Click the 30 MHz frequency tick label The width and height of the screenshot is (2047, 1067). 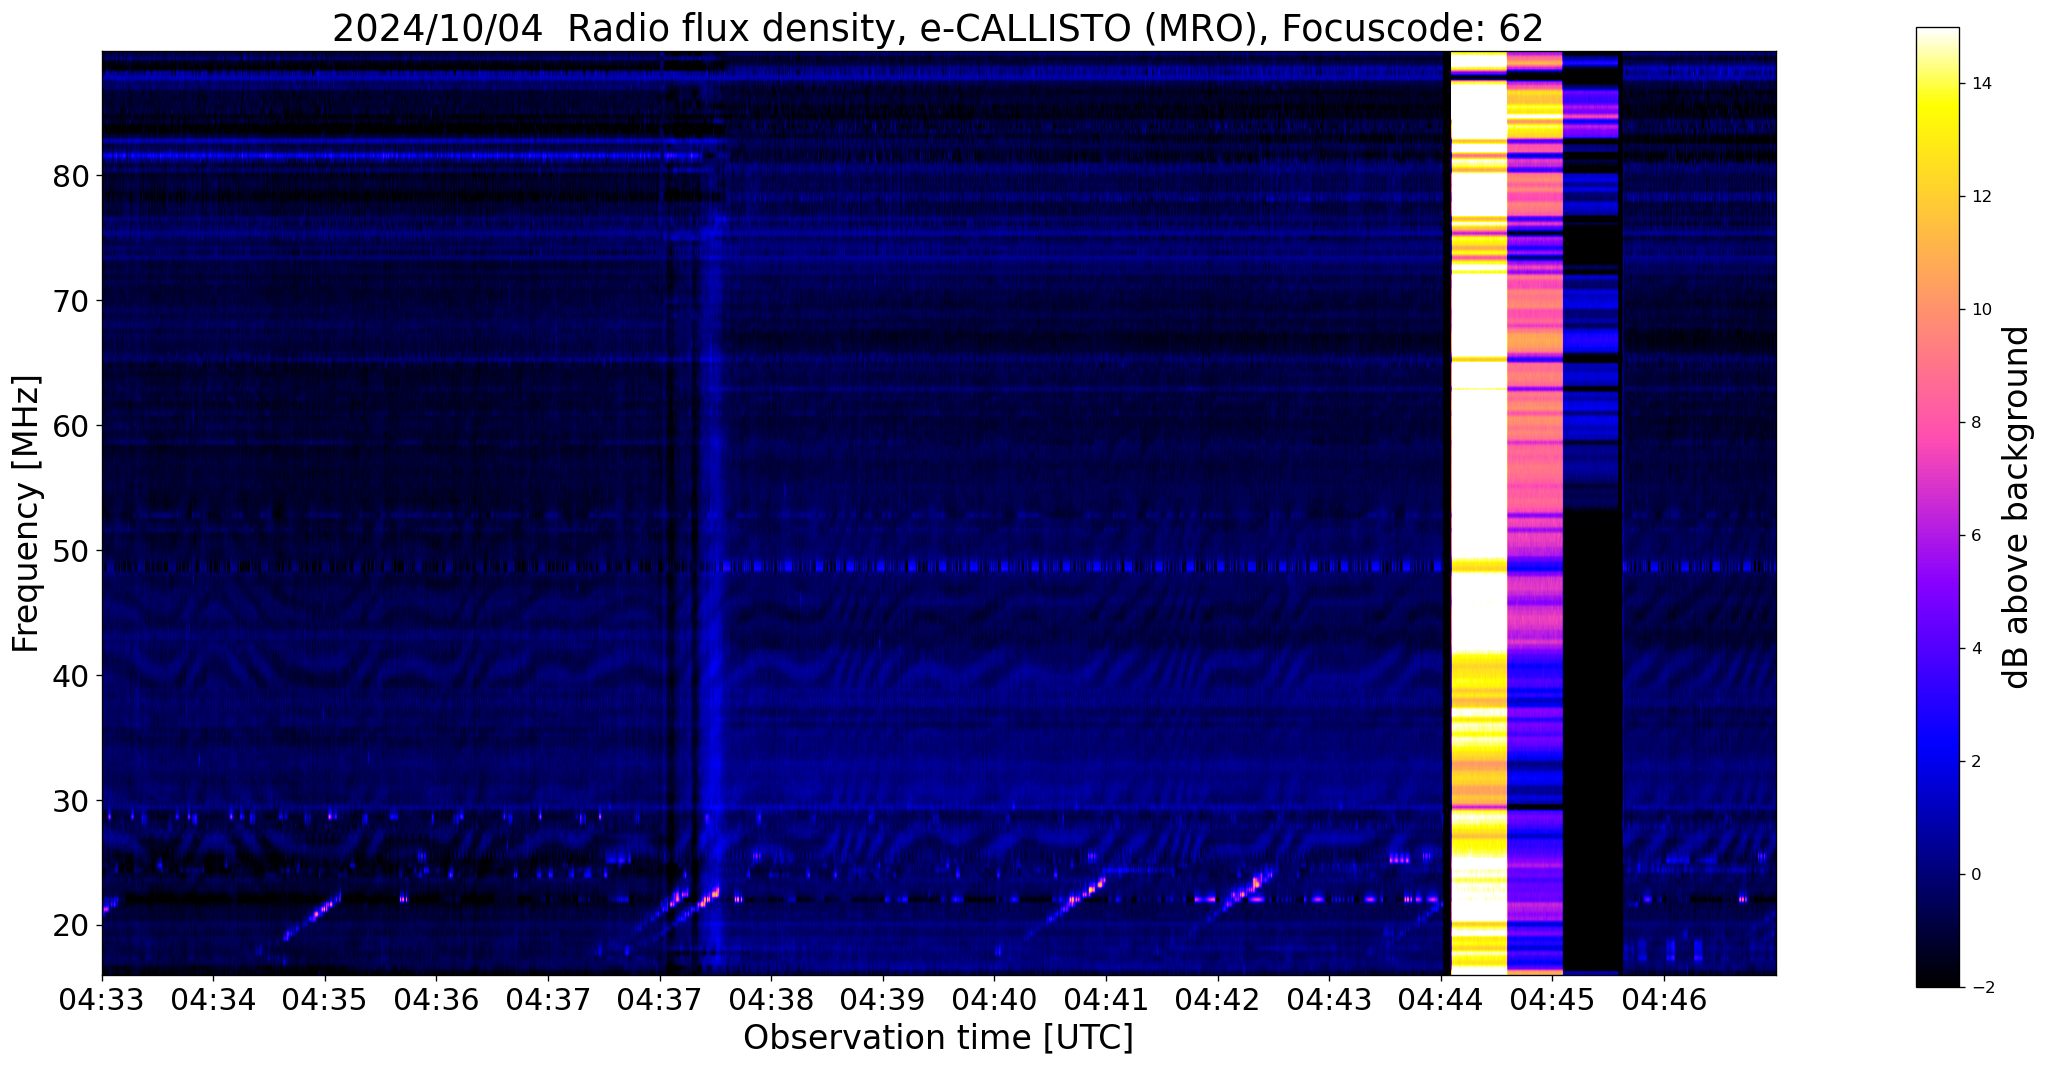(x=70, y=801)
